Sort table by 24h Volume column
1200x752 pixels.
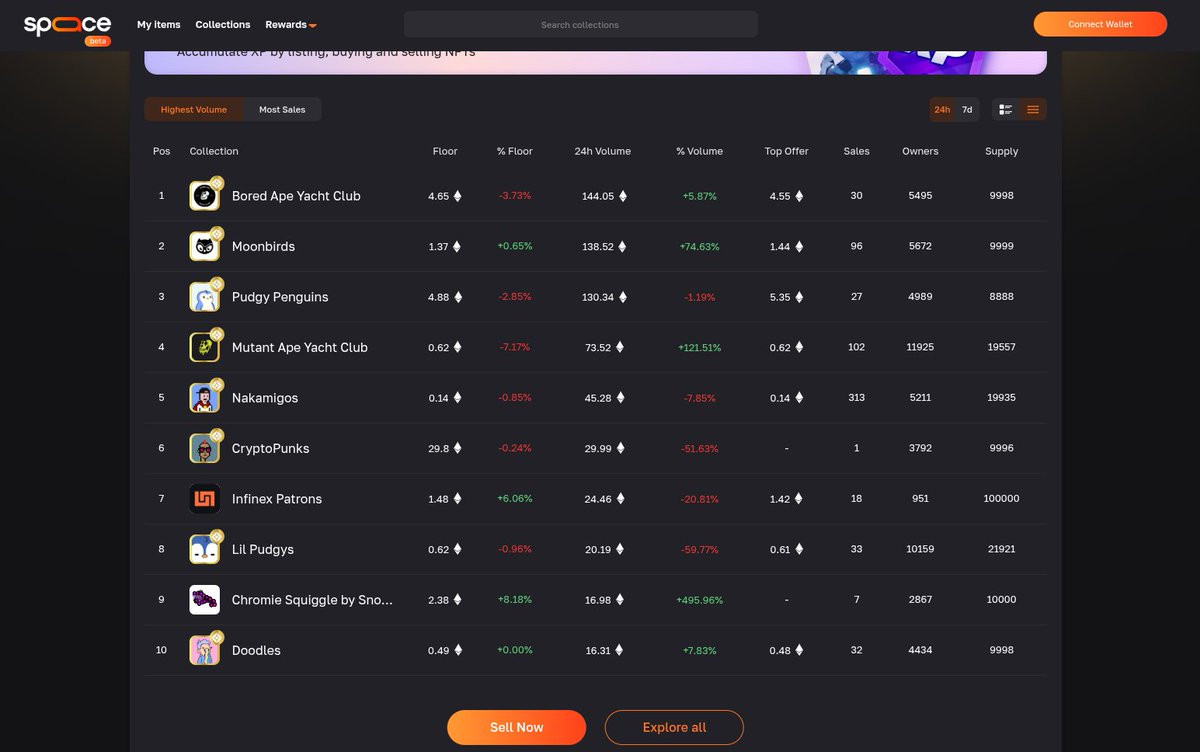pyautogui.click(x=603, y=151)
